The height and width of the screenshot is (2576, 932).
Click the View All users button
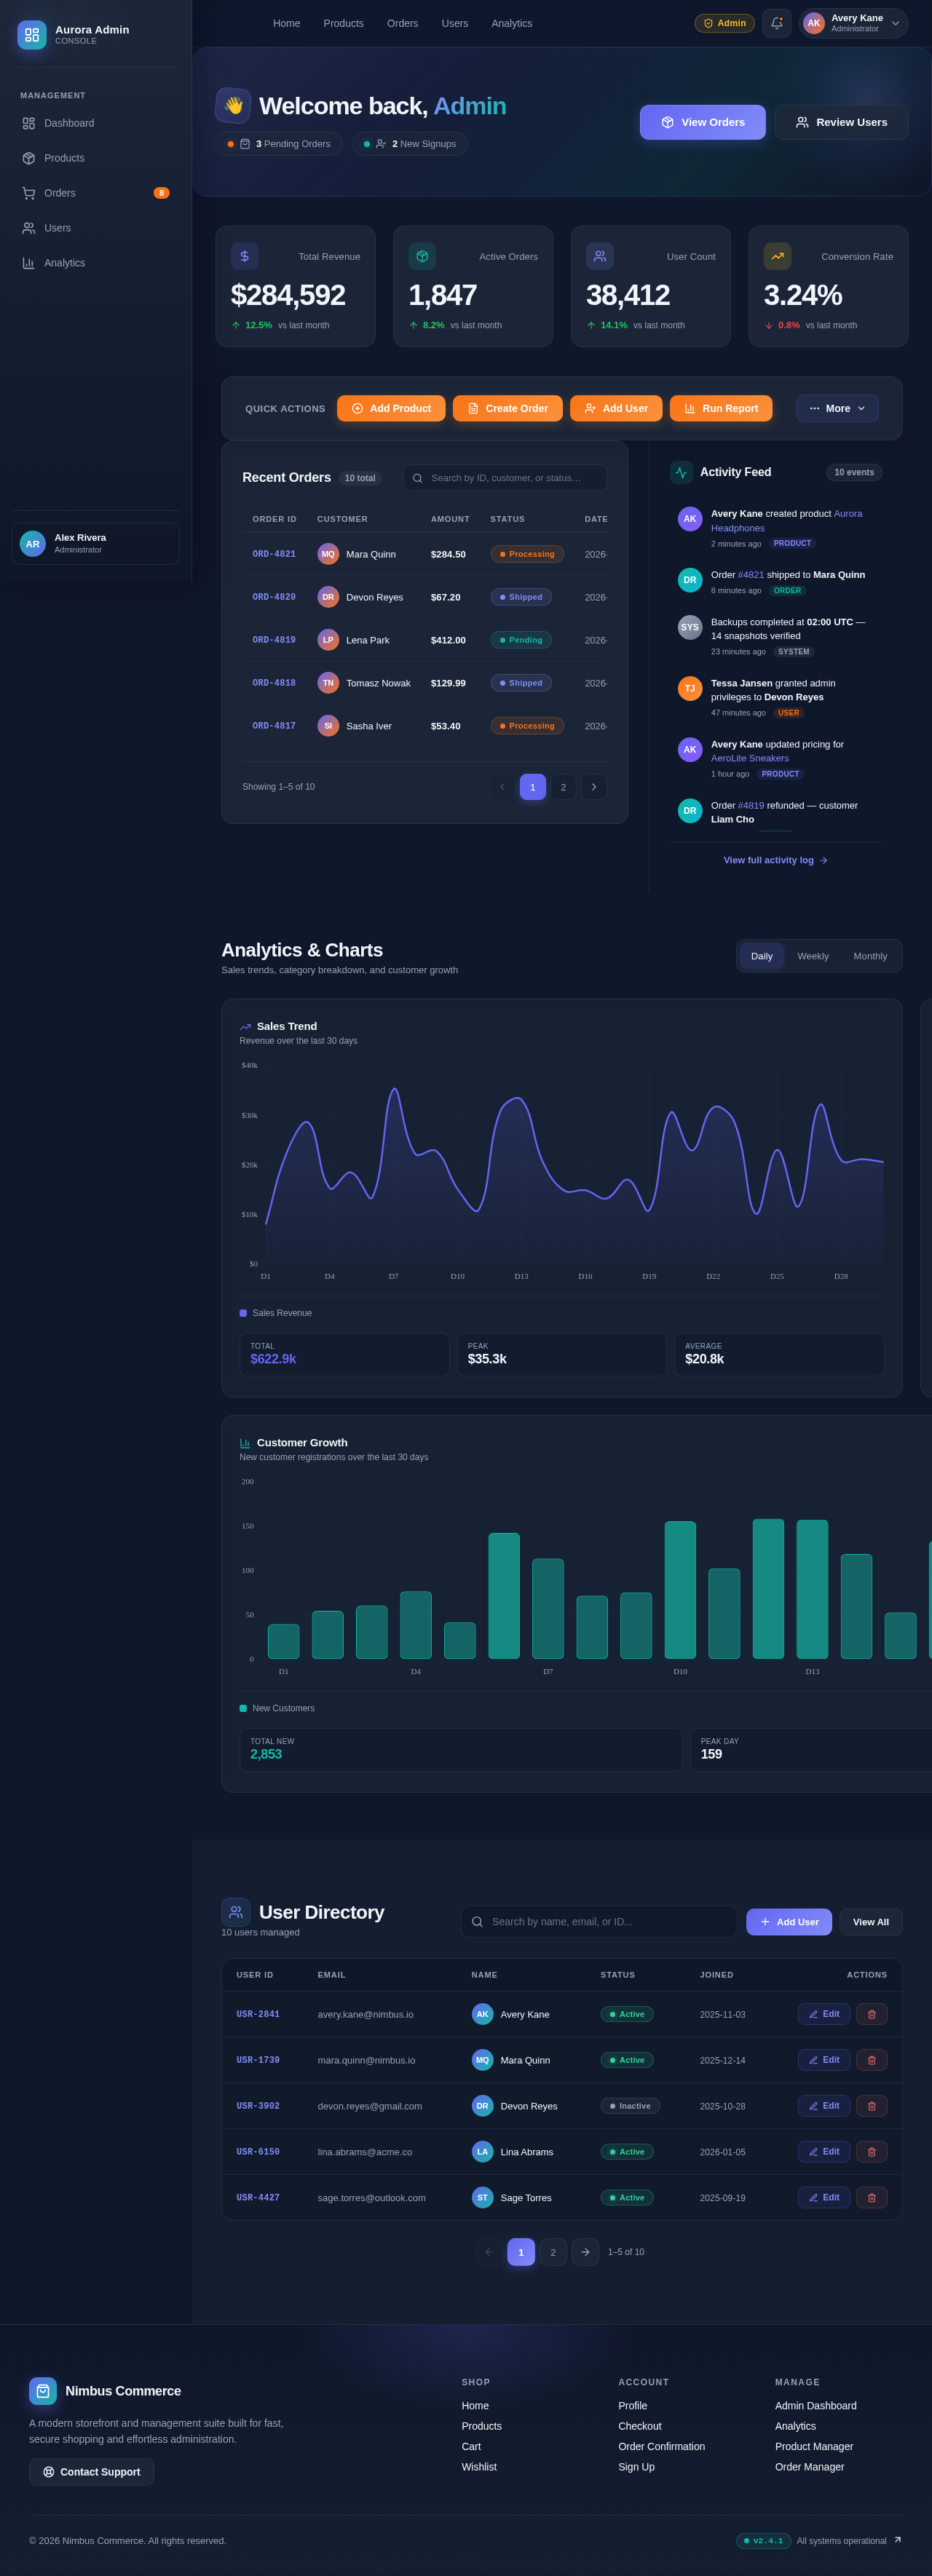coord(871,1921)
